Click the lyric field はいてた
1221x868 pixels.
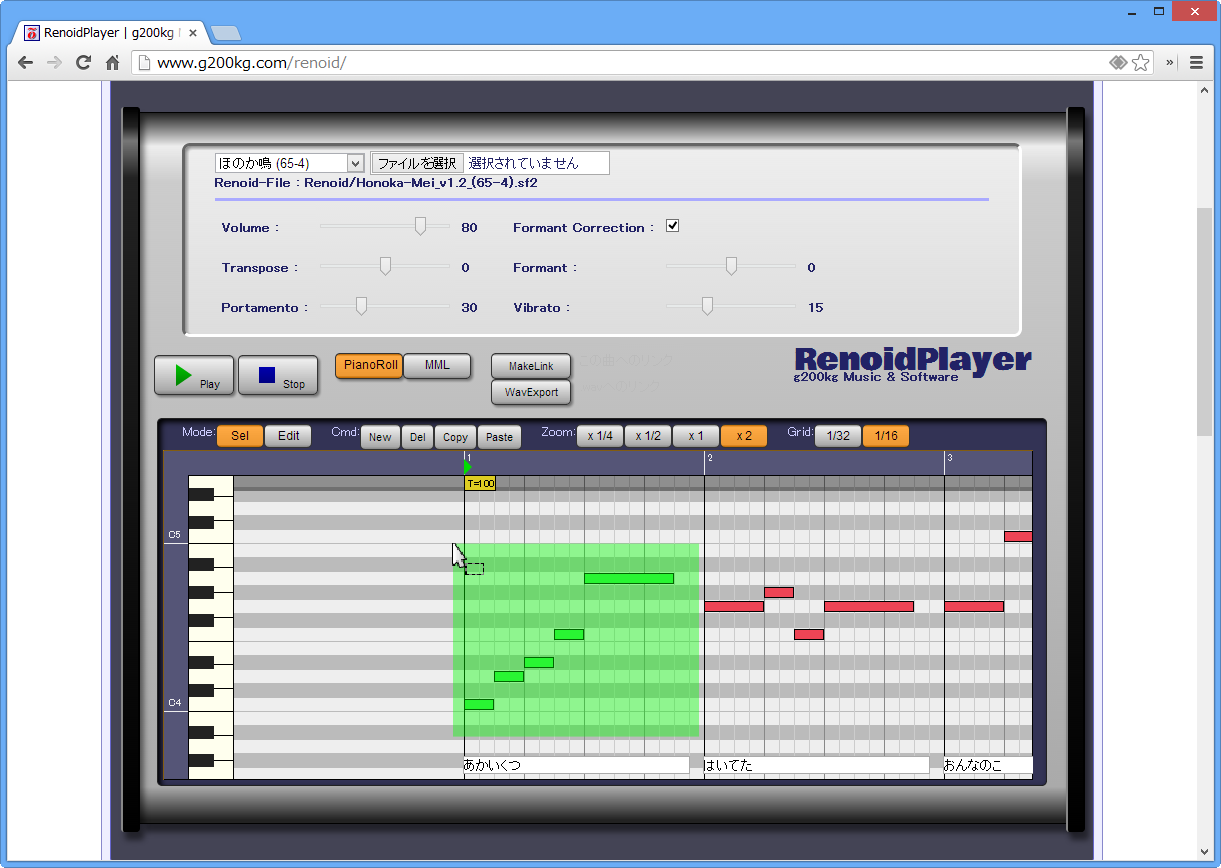(816, 765)
